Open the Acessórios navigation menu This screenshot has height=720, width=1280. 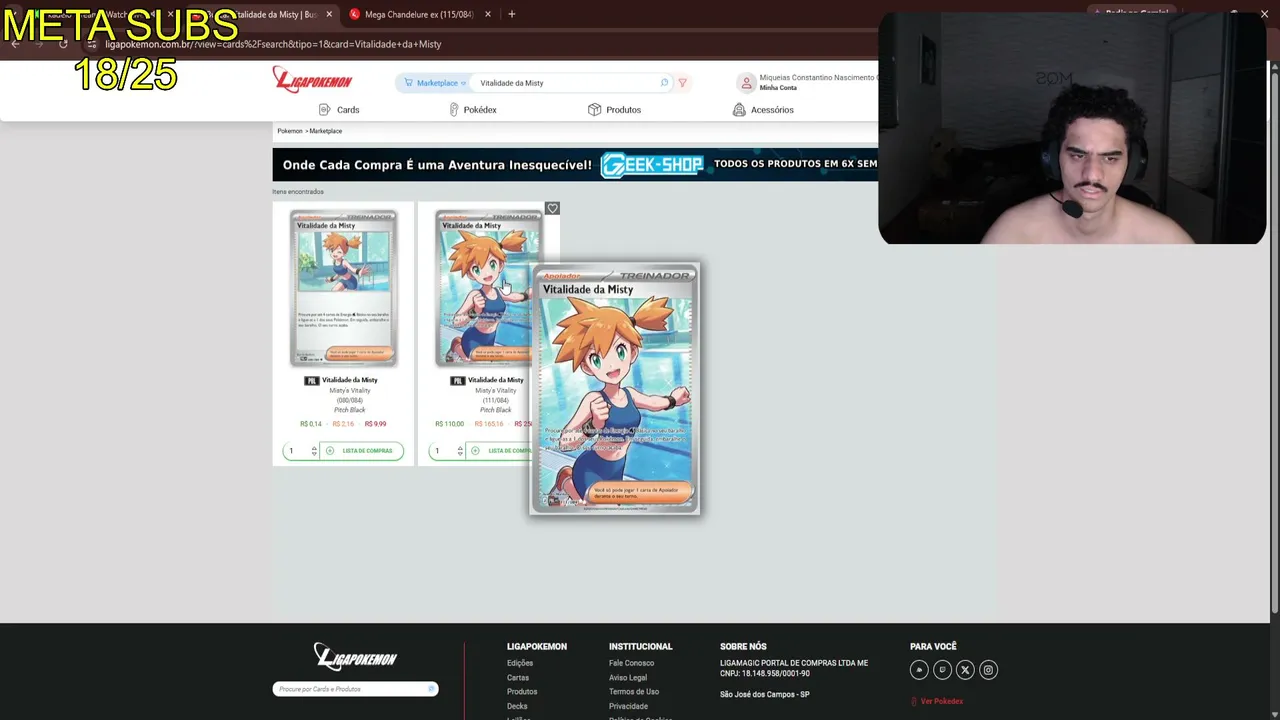coord(763,110)
